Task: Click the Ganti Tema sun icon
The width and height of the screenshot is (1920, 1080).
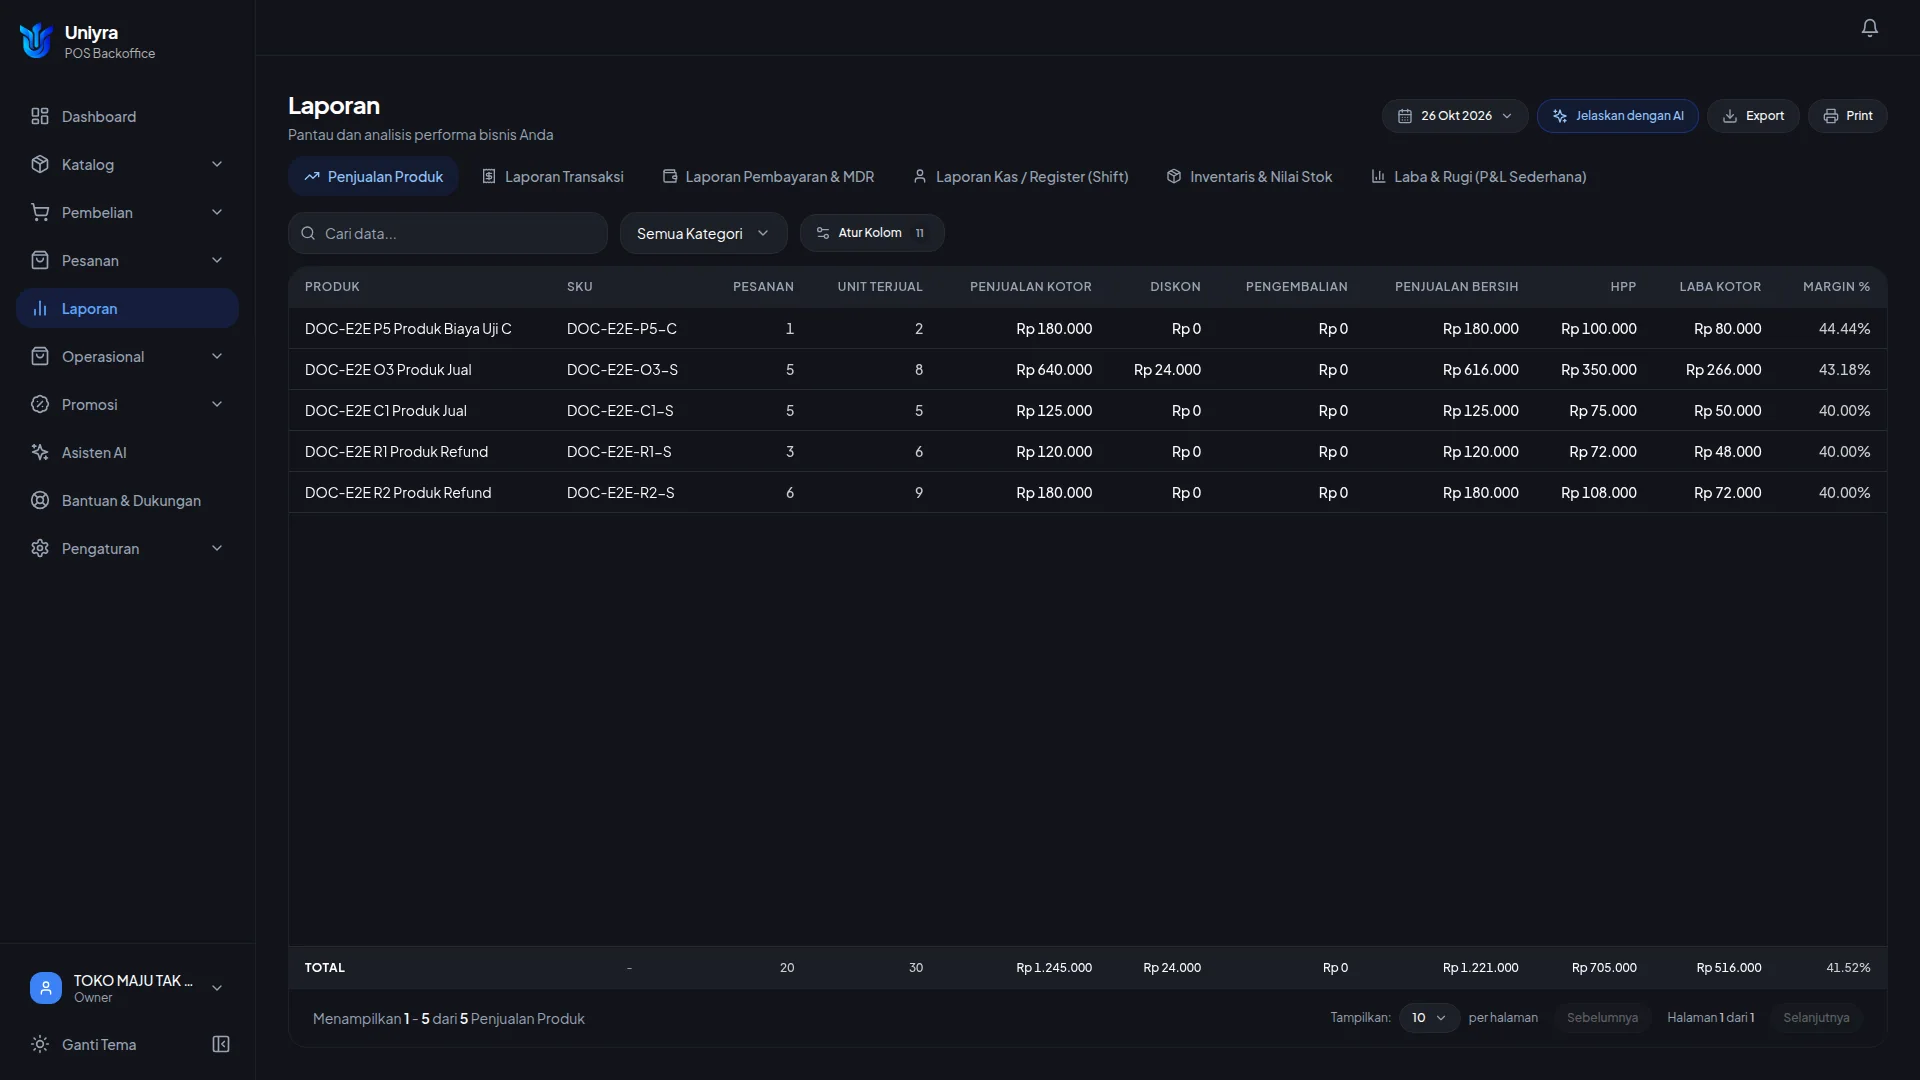Action: (40, 1045)
